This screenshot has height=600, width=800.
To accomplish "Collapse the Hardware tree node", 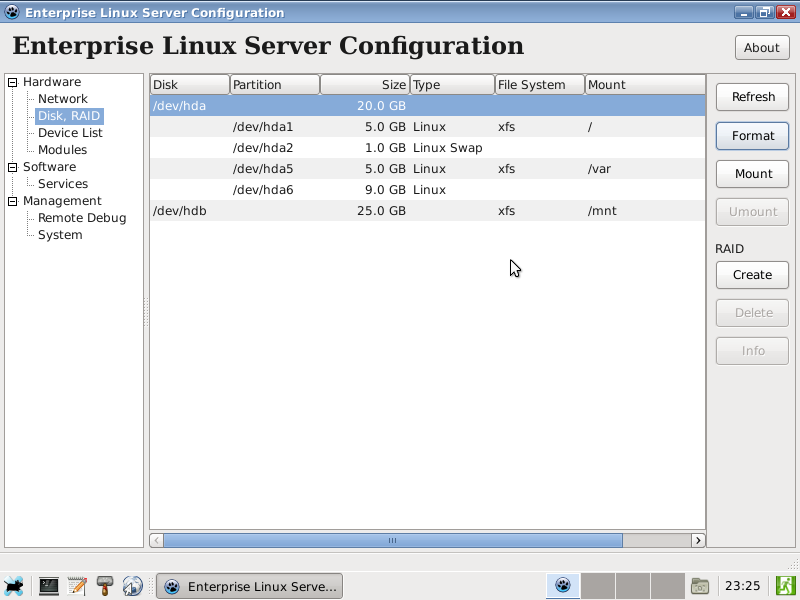I will (x=13, y=82).
